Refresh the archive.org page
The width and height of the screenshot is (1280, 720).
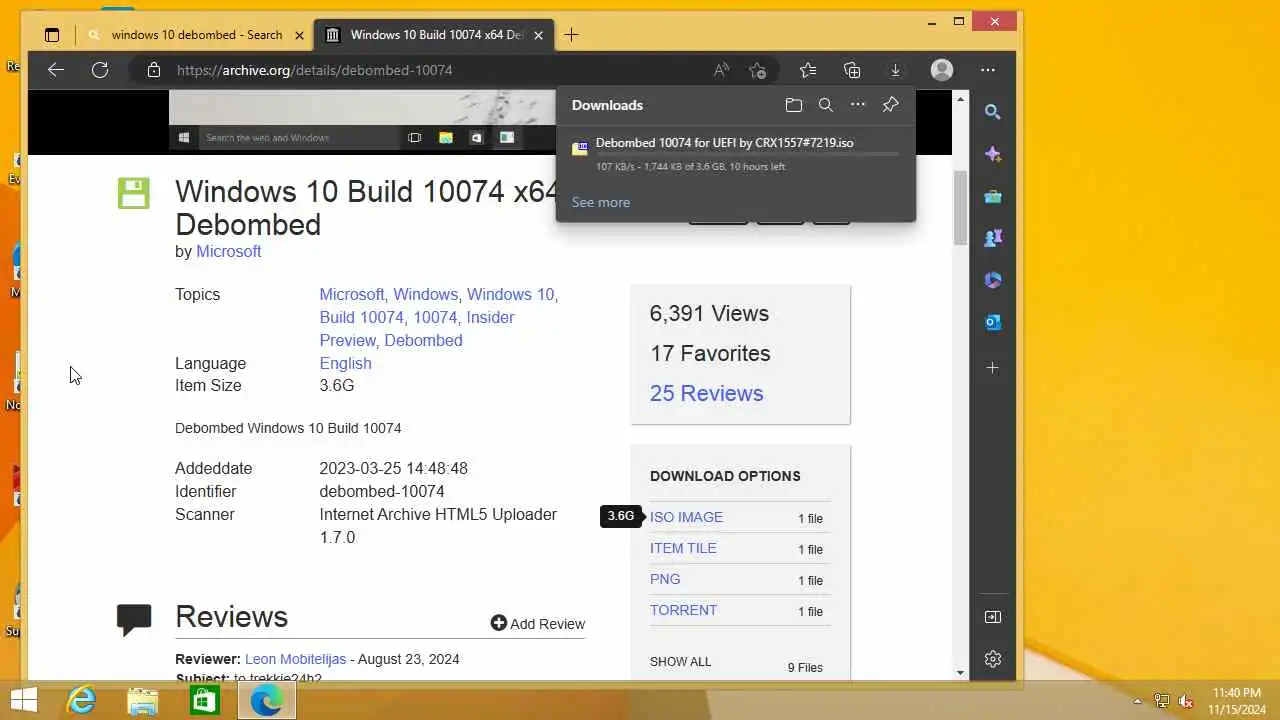point(100,70)
